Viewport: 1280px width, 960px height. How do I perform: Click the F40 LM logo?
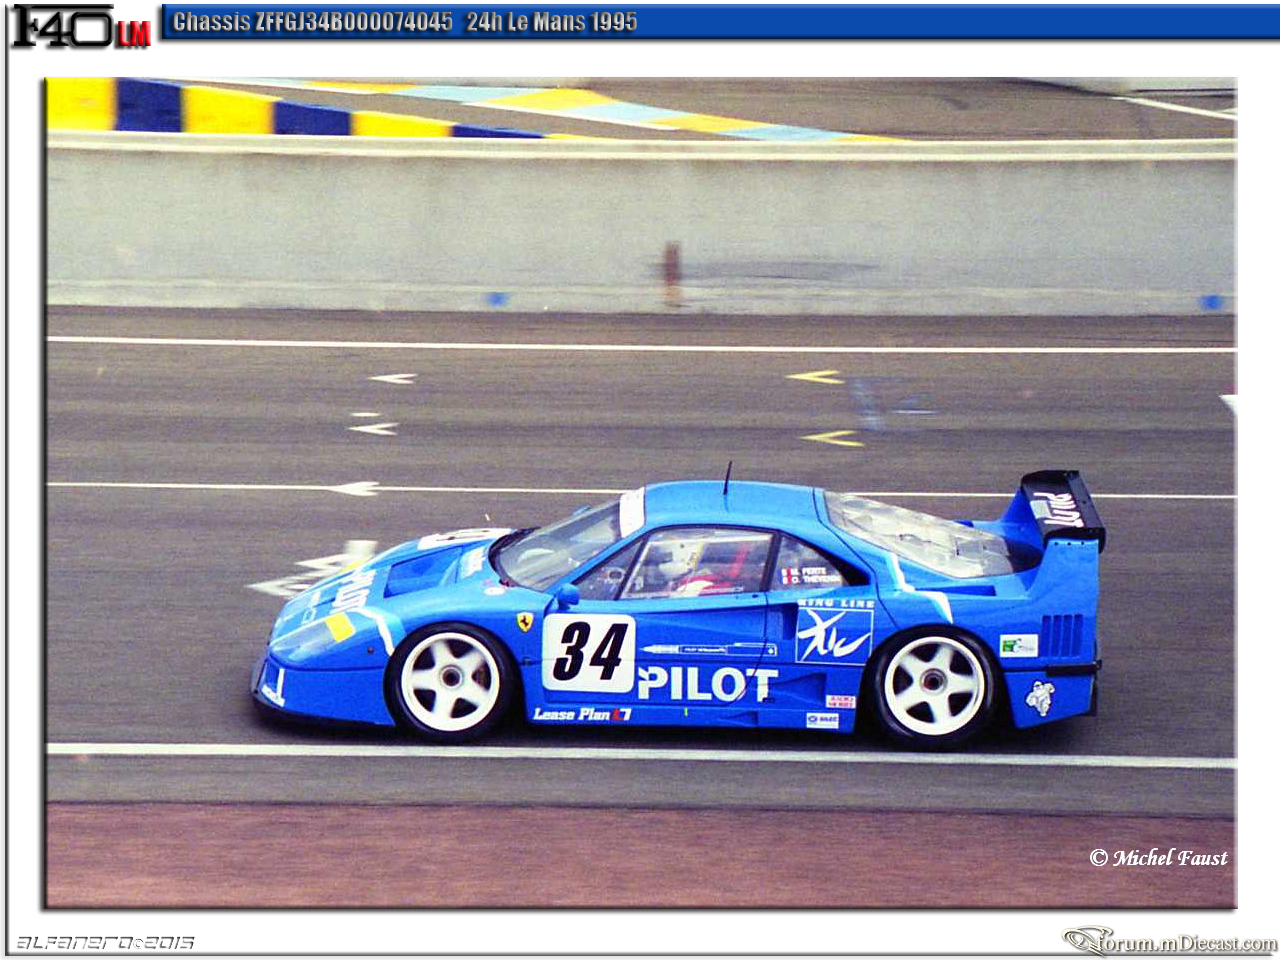pyautogui.click(x=80, y=26)
